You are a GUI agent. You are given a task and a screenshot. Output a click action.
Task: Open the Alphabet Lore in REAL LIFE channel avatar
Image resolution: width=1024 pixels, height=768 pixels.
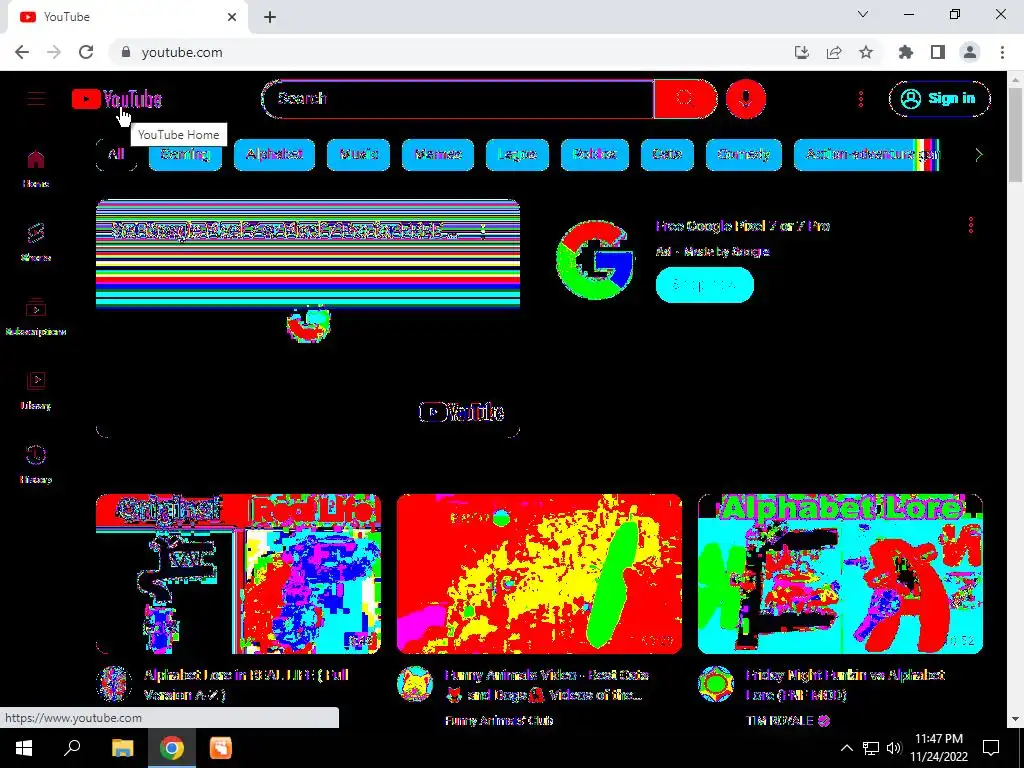point(114,684)
